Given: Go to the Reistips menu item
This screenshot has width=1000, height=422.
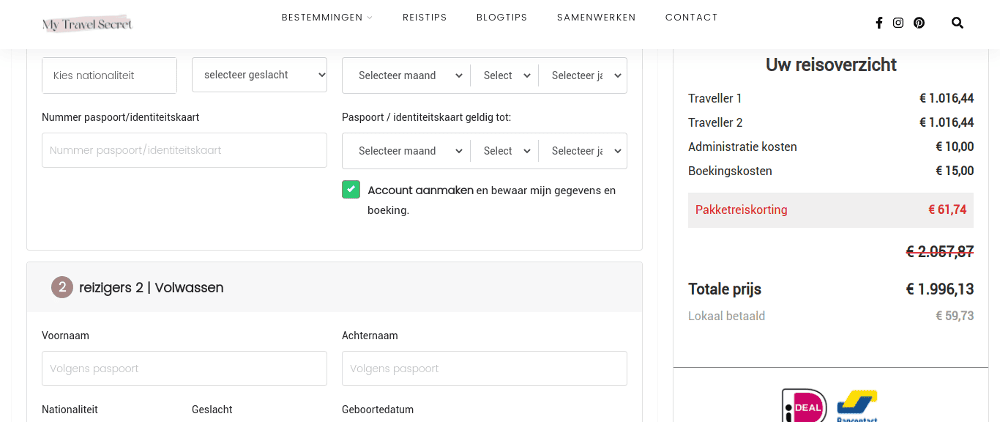Looking at the screenshot, I should tap(424, 18).
